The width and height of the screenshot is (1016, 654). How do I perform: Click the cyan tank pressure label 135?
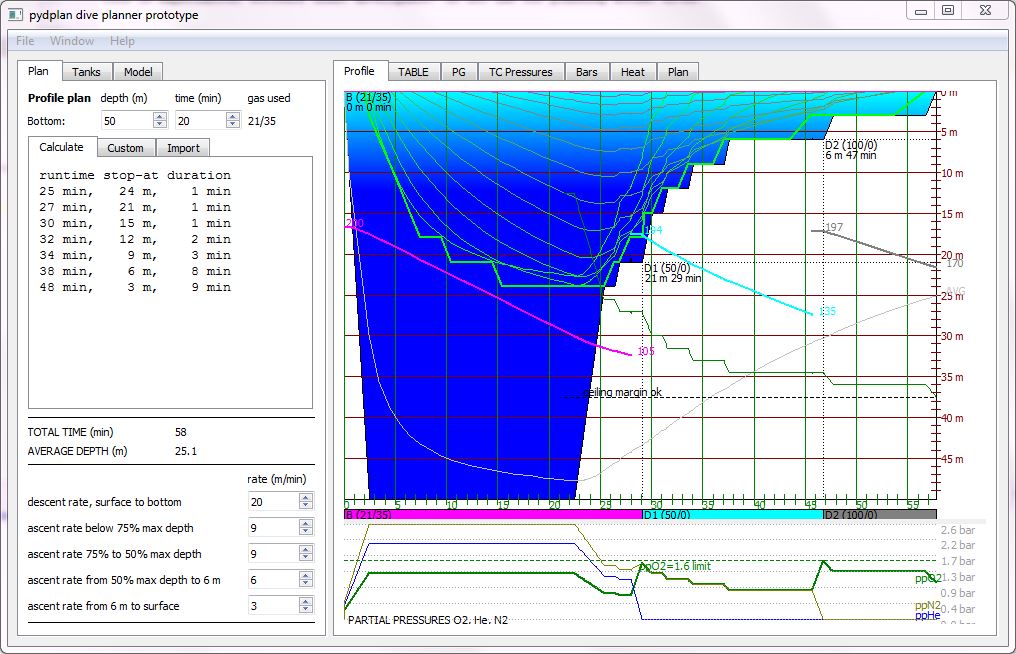coord(827,312)
